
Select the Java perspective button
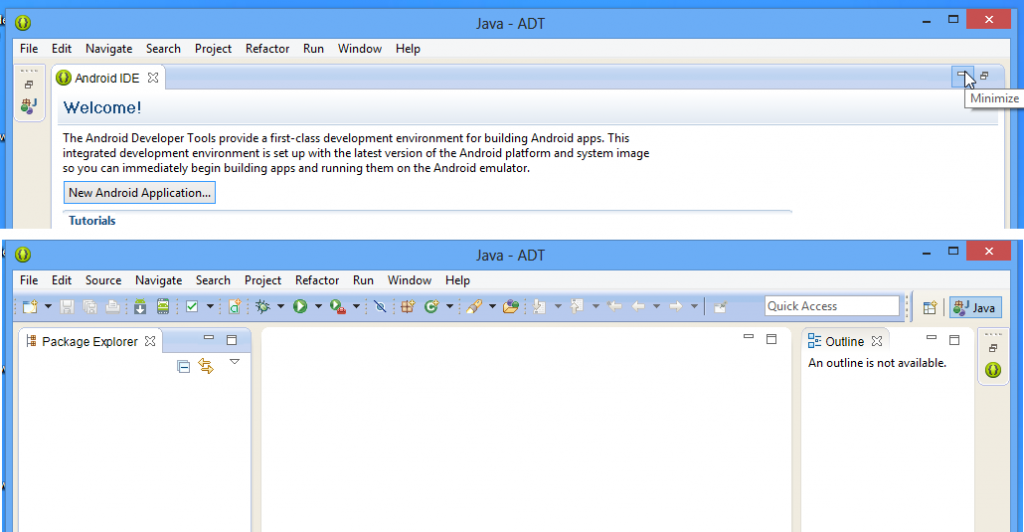(975, 307)
